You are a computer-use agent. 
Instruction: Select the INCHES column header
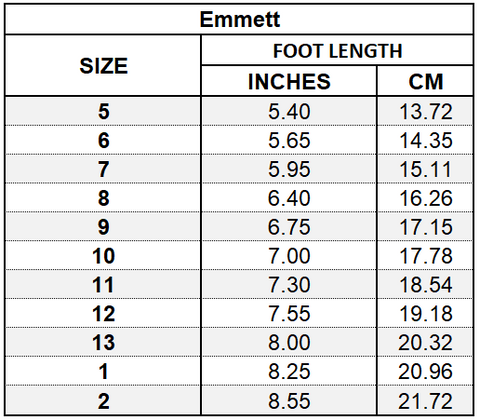click(x=289, y=81)
